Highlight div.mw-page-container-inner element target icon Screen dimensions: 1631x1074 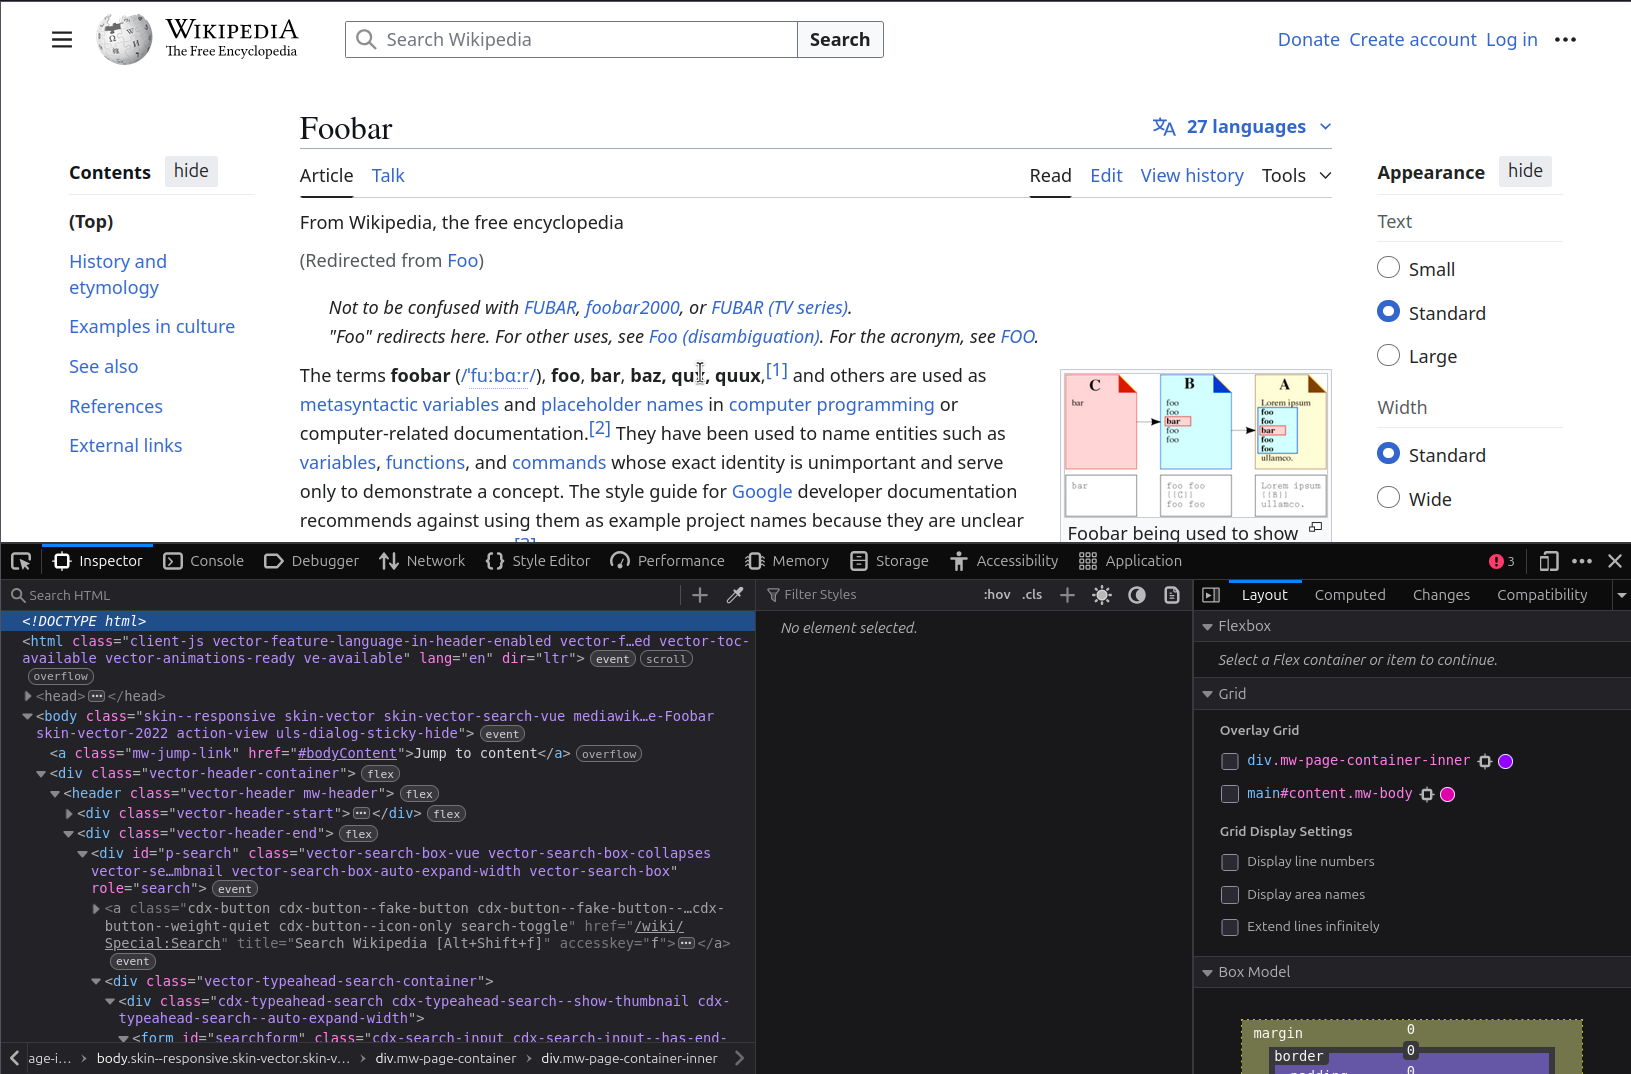pos(1485,761)
